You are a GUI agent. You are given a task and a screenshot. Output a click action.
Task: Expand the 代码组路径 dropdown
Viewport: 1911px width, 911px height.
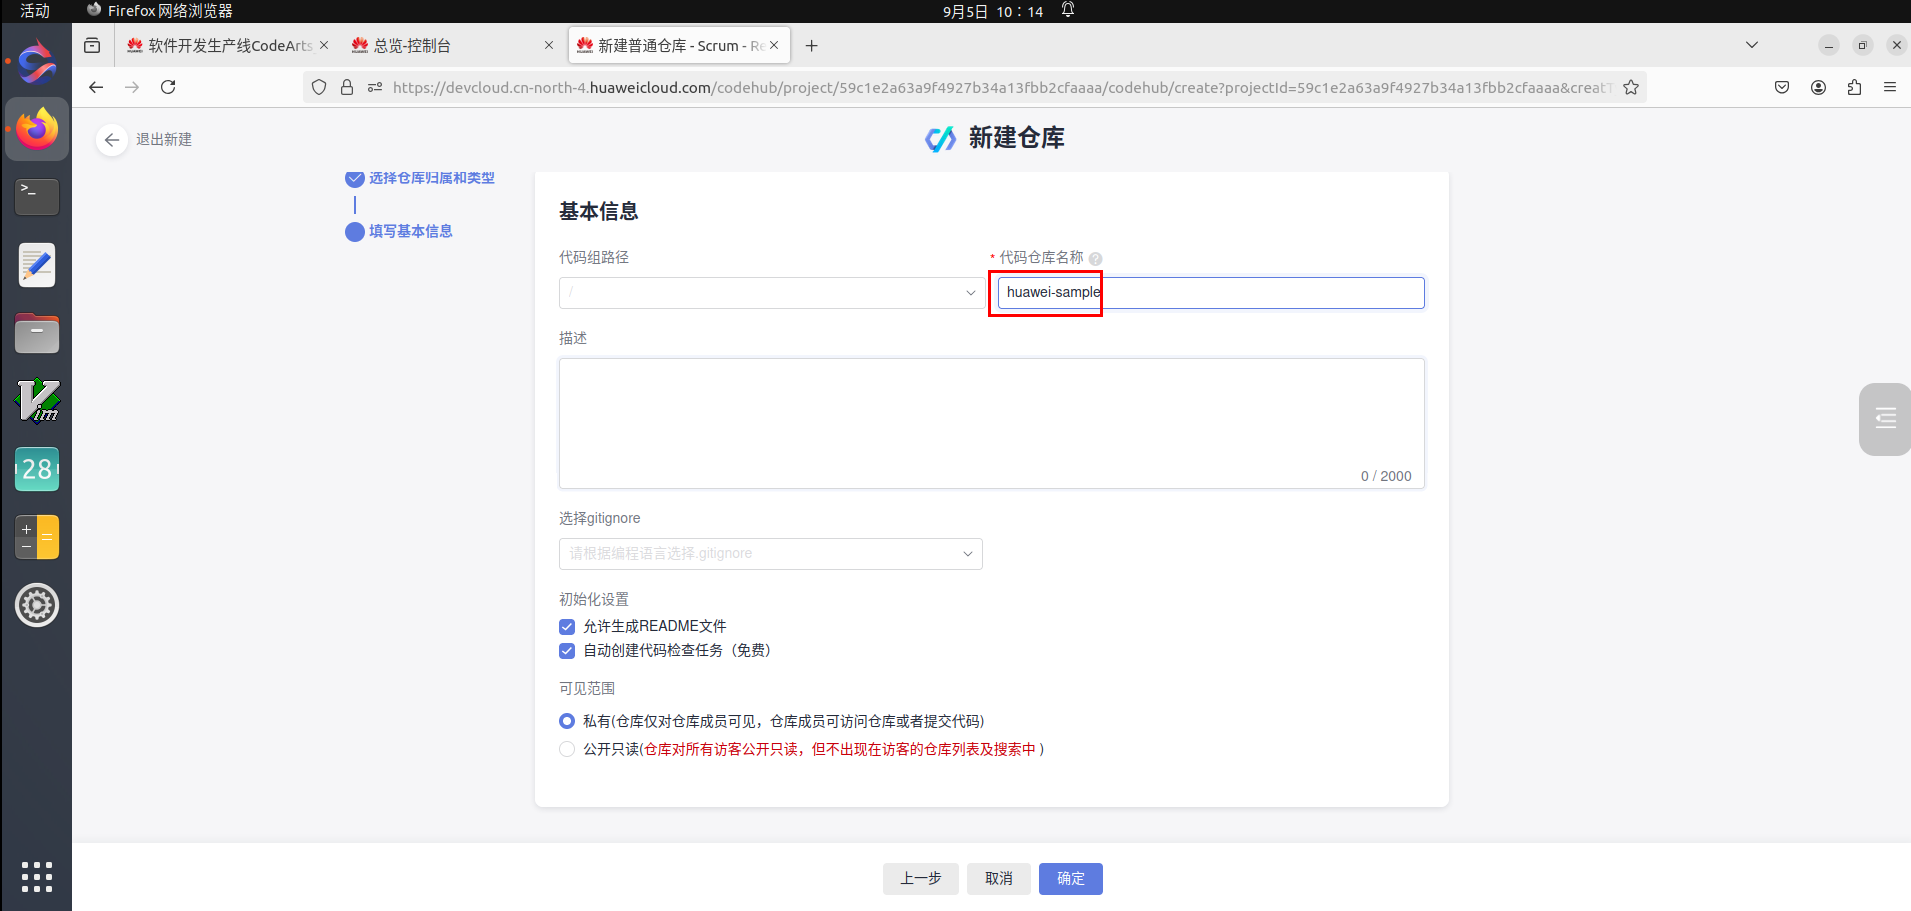pyautogui.click(x=771, y=293)
